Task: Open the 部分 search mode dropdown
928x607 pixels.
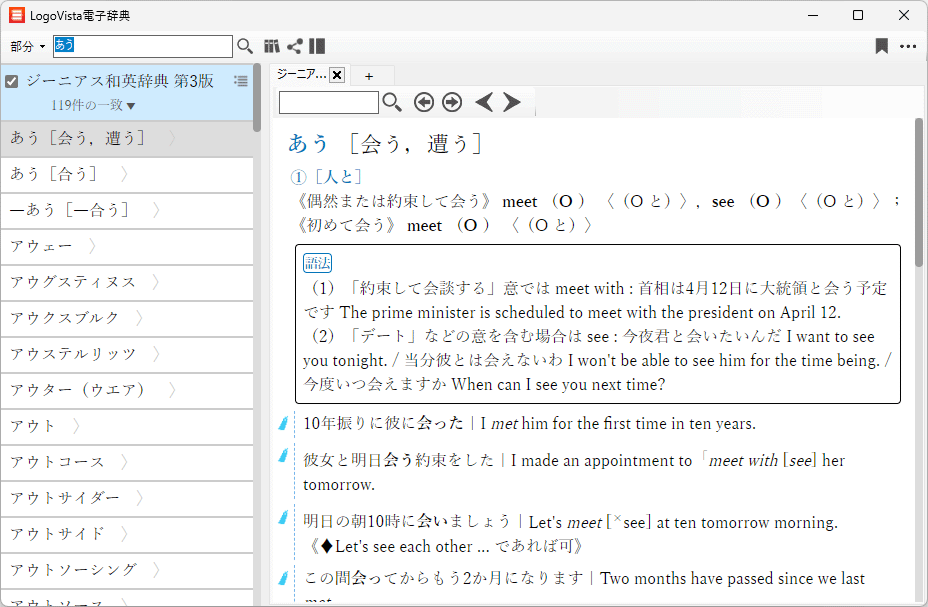Action: coord(28,47)
